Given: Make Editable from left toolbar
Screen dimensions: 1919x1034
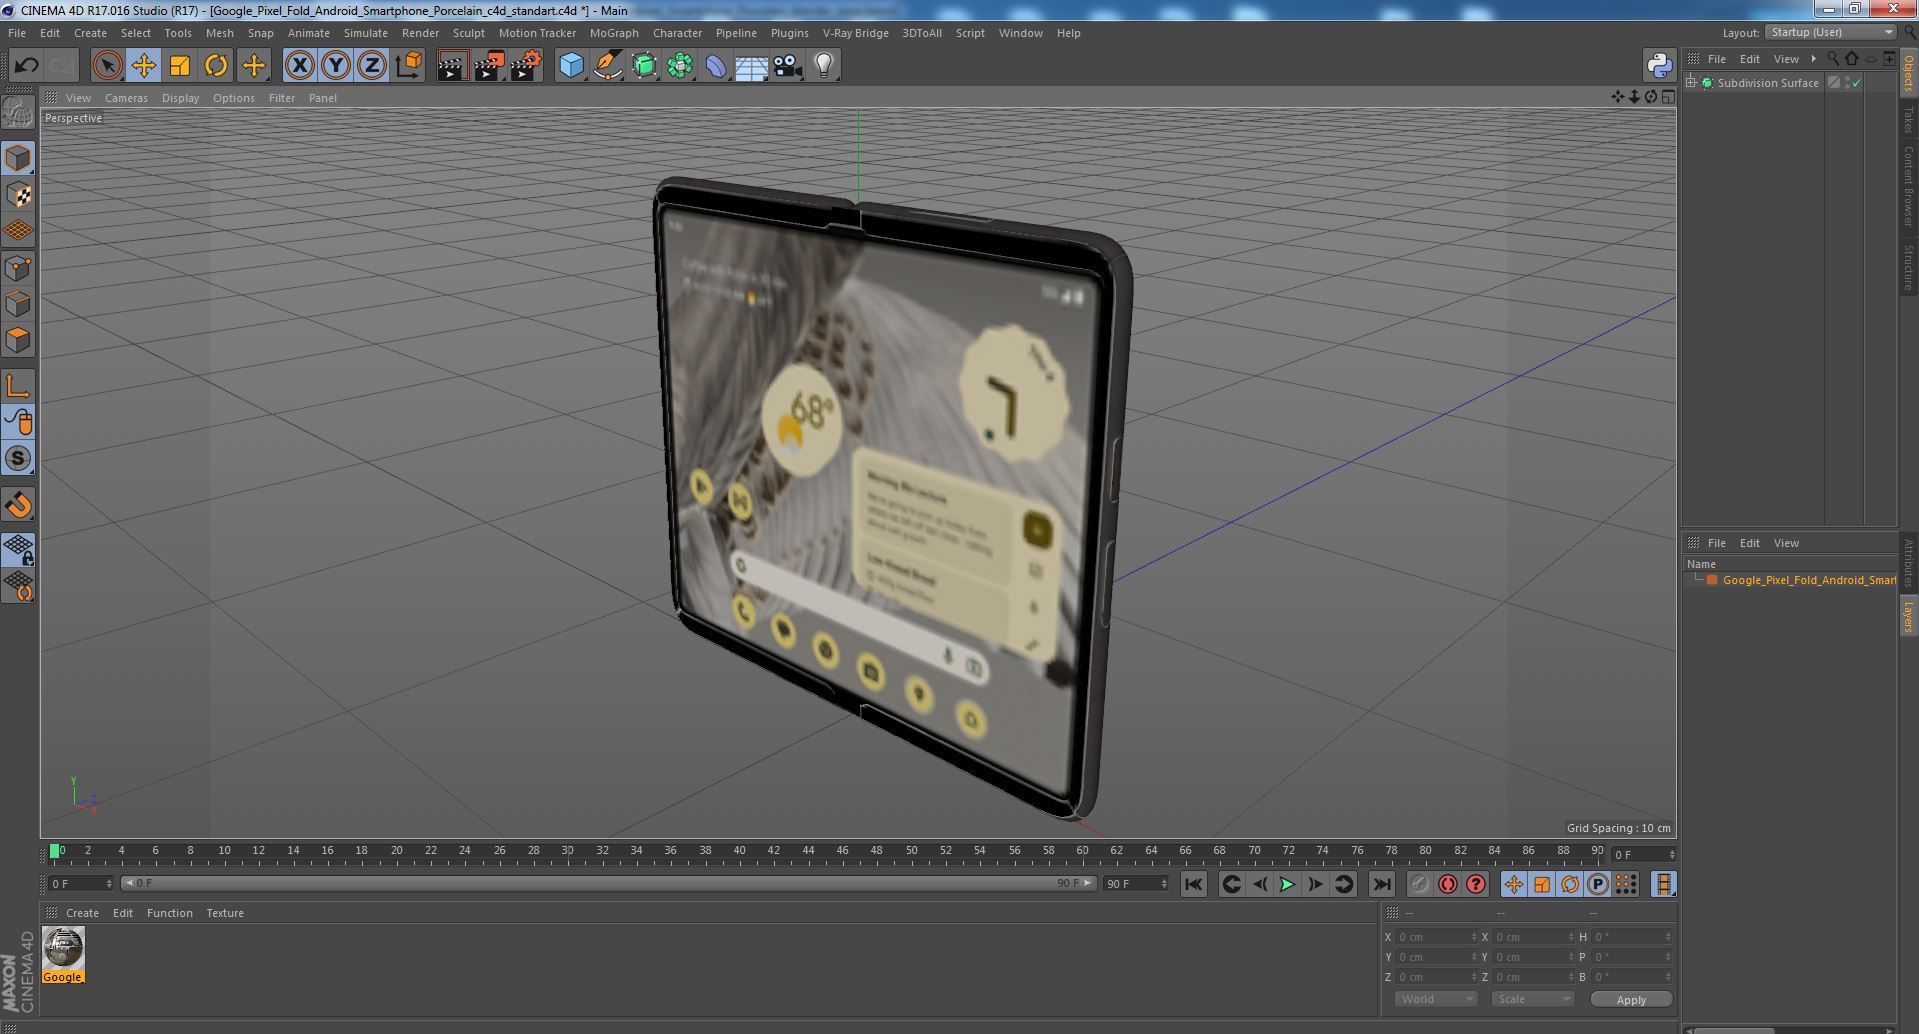Looking at the screenshot, I should point(18,112).
